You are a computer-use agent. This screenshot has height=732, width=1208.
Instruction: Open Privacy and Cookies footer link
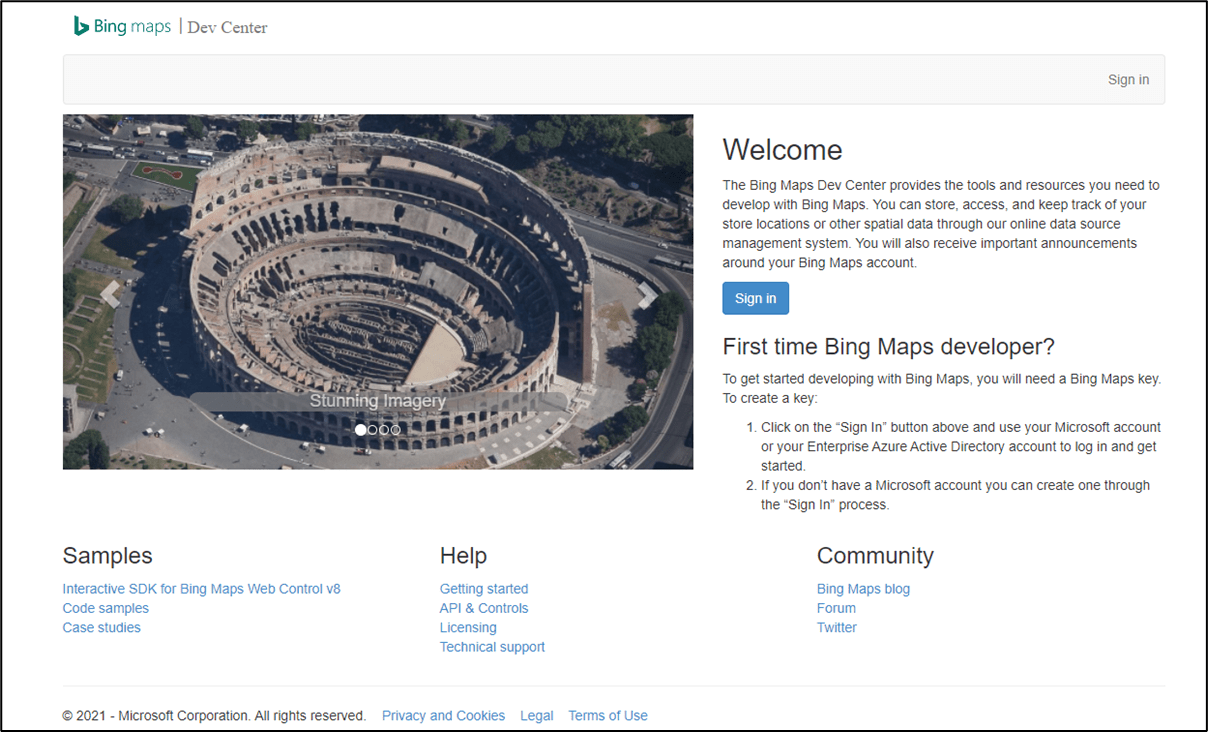(x=443, y=716)
